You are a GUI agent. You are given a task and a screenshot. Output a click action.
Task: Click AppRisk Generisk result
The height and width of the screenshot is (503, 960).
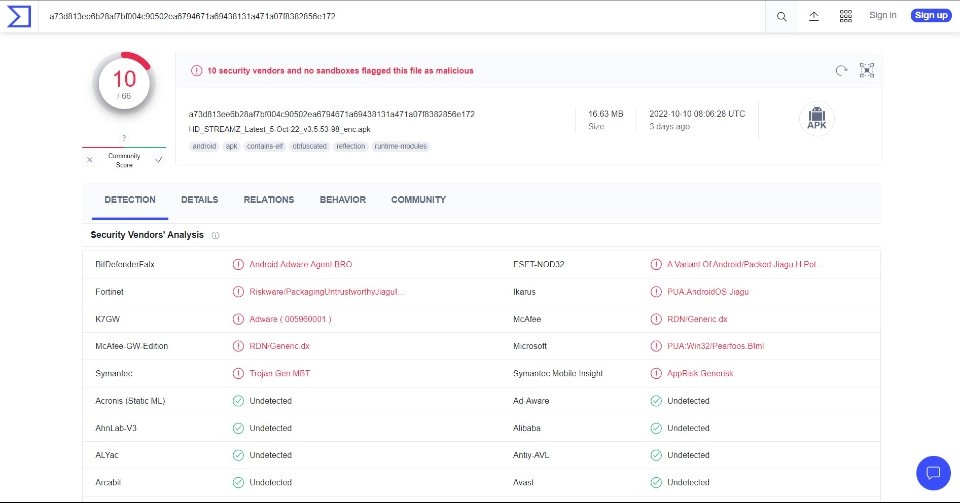click(700, 373)
